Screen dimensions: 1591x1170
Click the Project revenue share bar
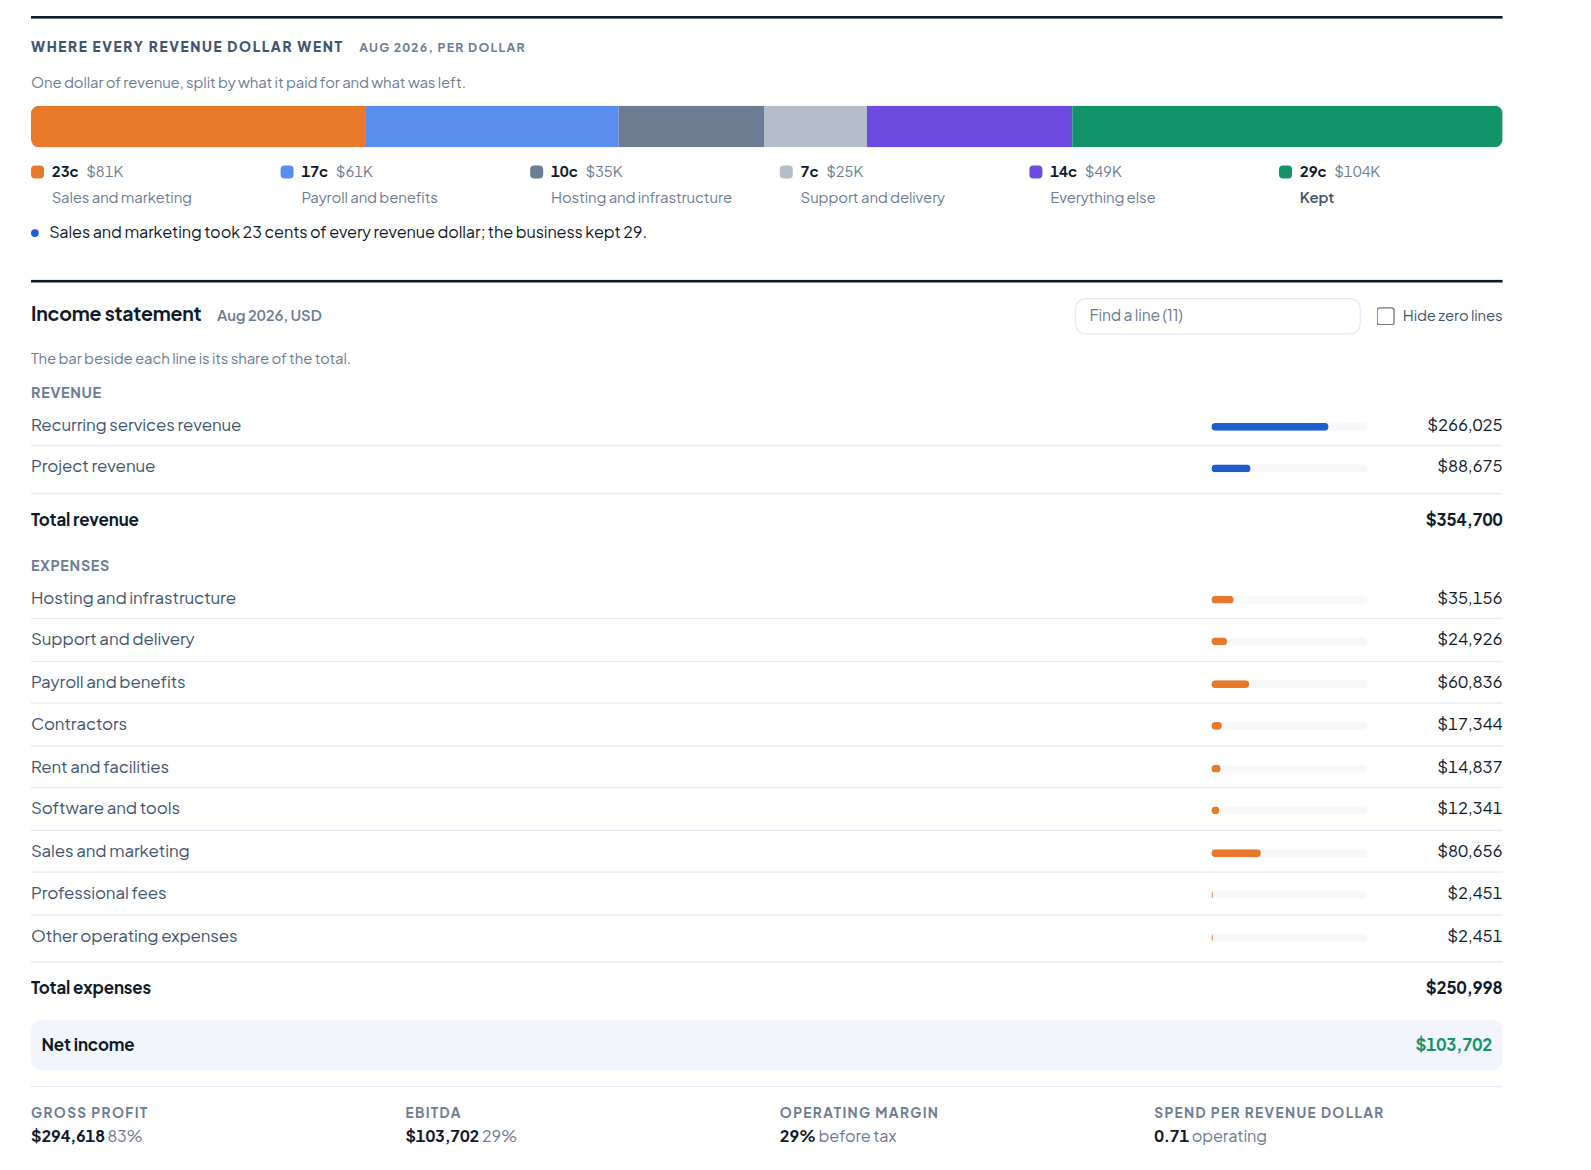(1289, 468)
